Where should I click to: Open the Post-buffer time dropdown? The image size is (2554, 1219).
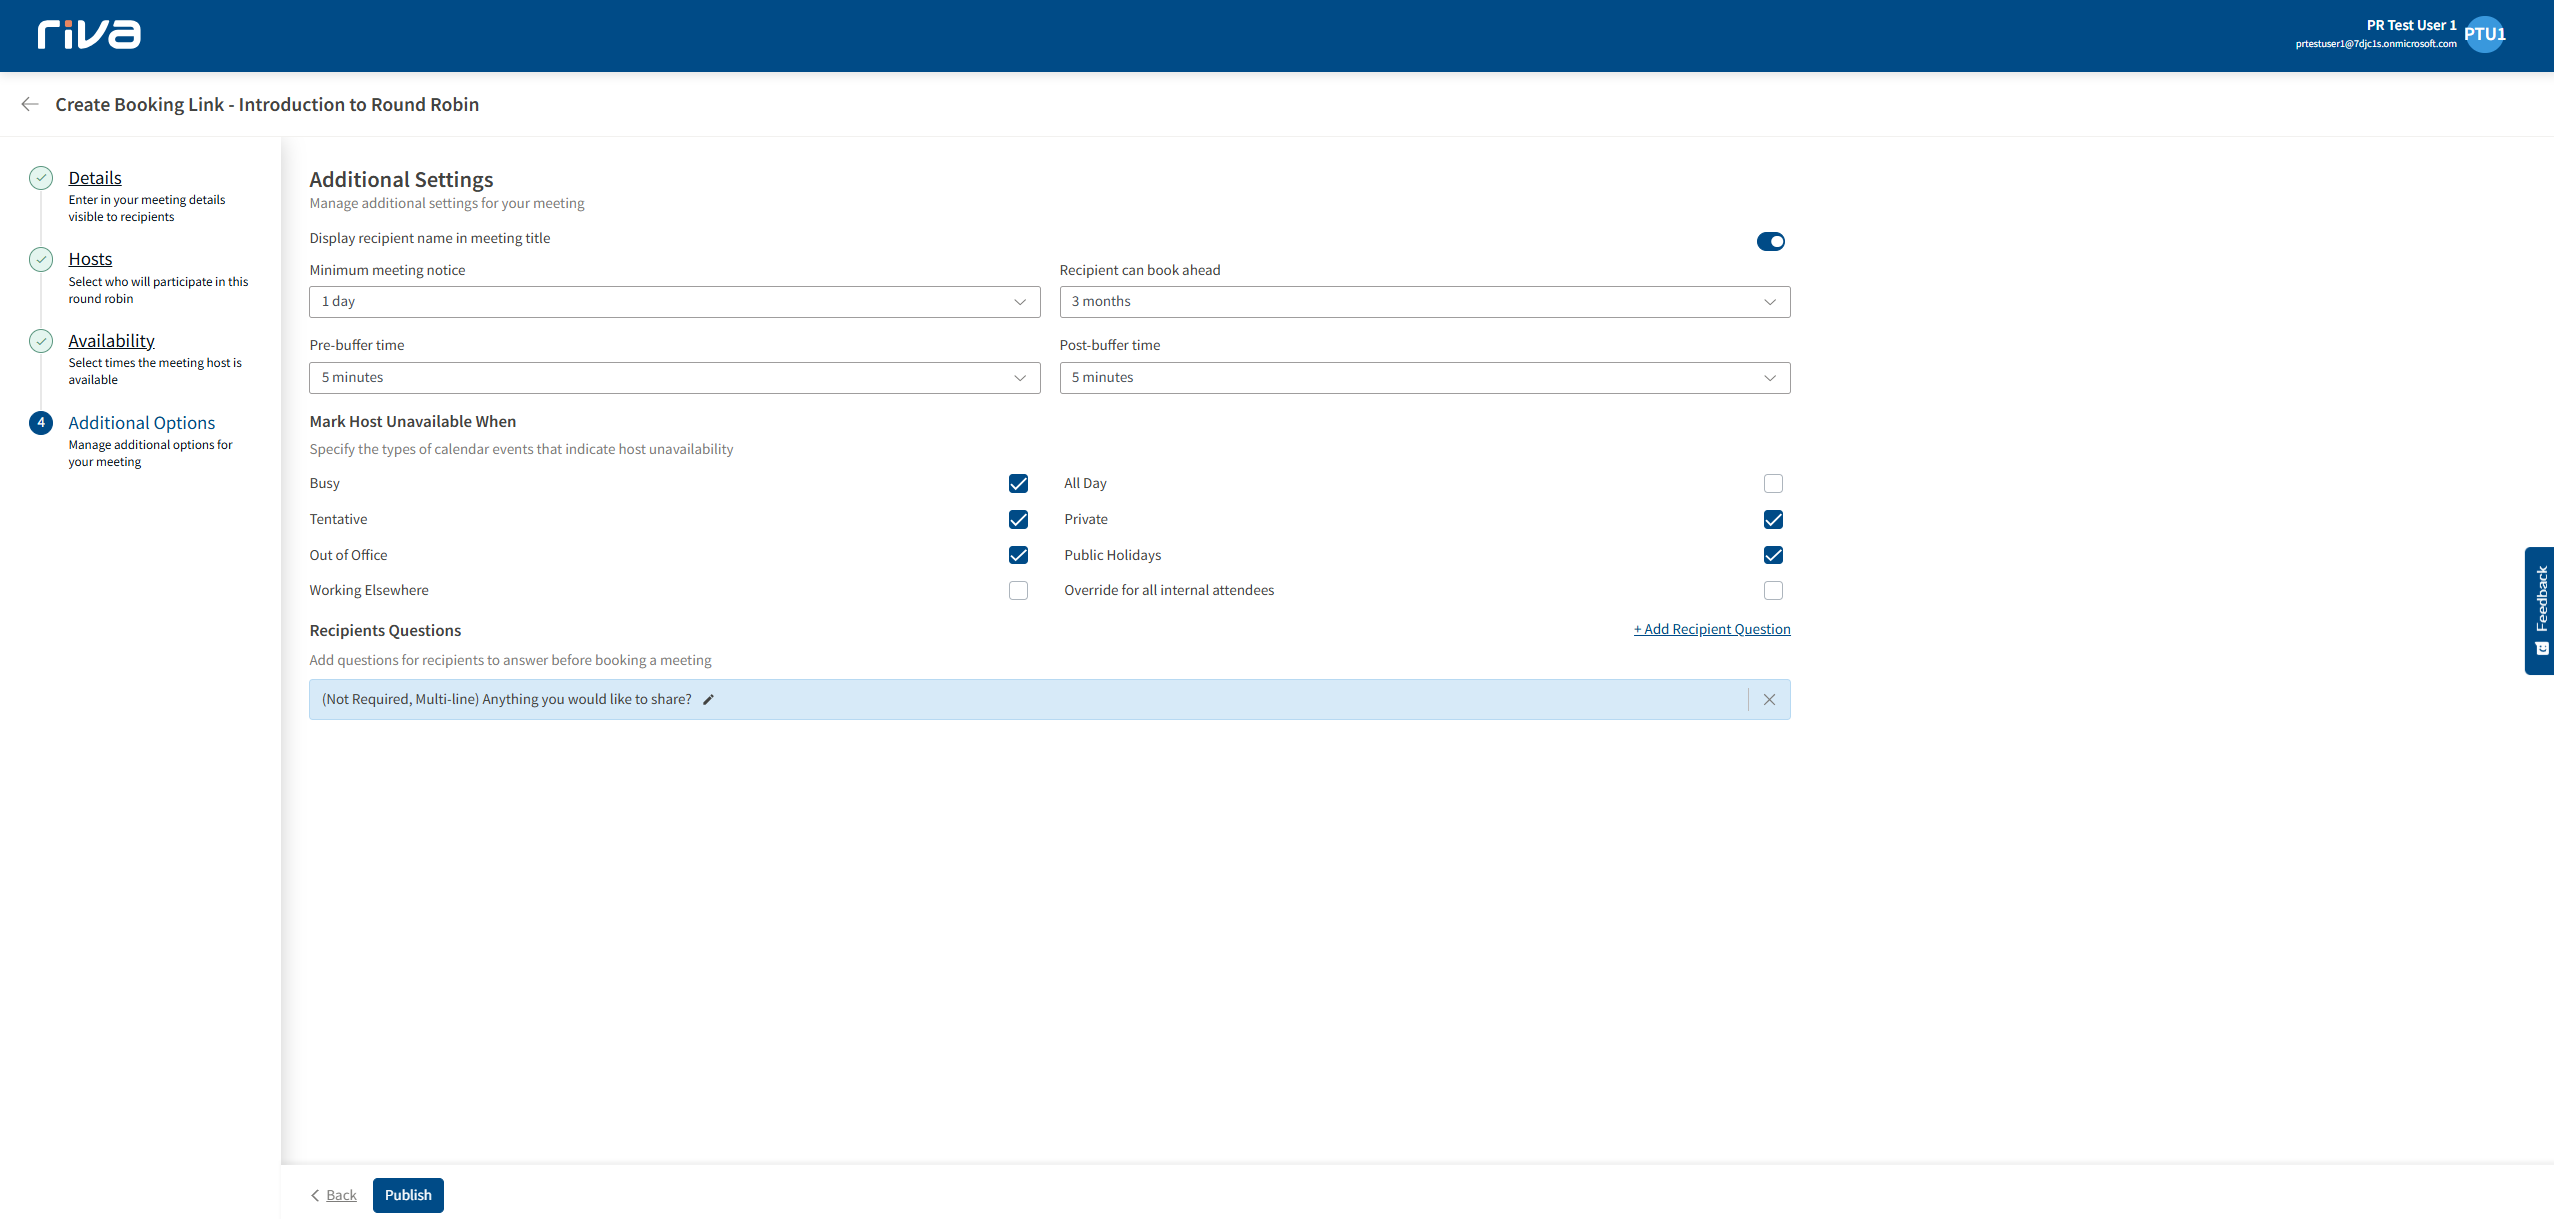tap(1424, 378)
